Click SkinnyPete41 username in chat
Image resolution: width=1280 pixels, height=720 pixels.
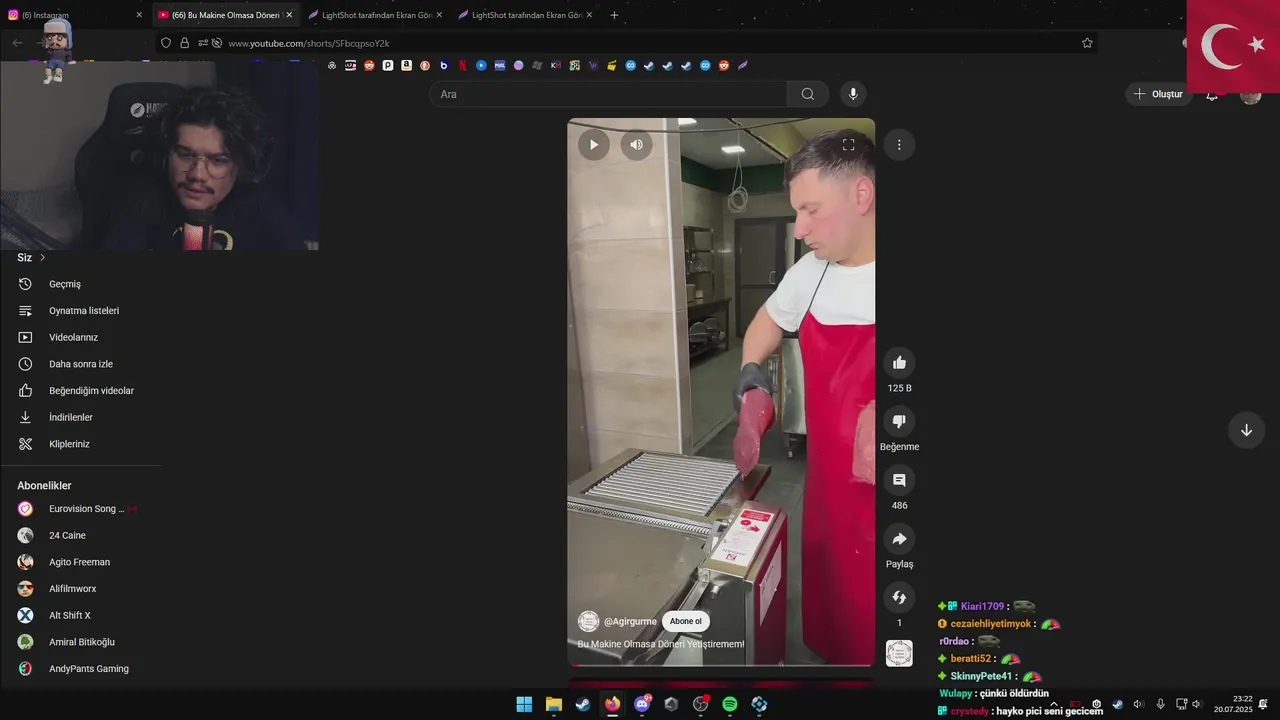pos(981,676)
